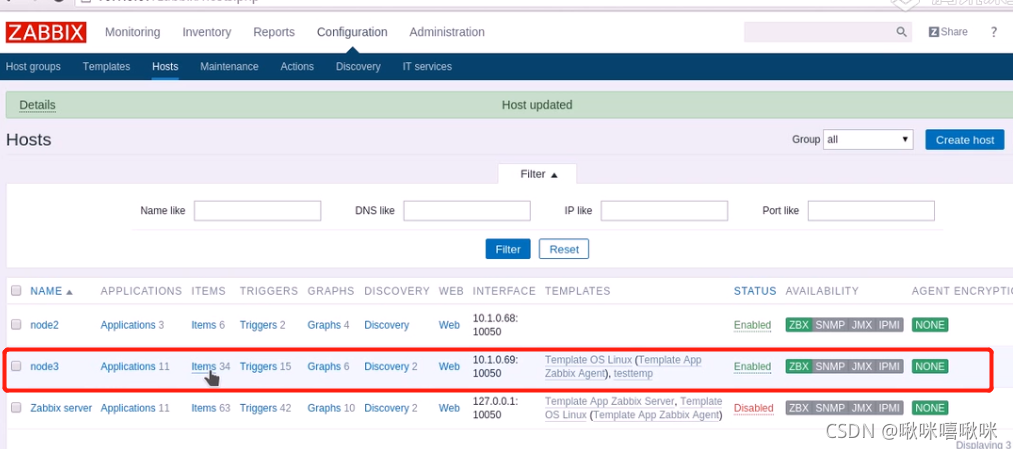
Task: Click the NONE encryption badge for Zabbix server
Action: [930, 408]
